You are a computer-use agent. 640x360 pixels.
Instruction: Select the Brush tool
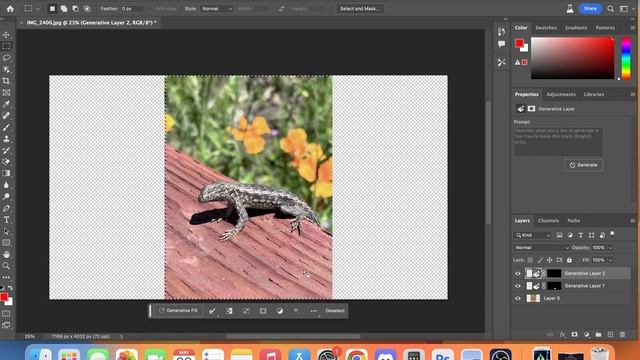coord(6,127)
